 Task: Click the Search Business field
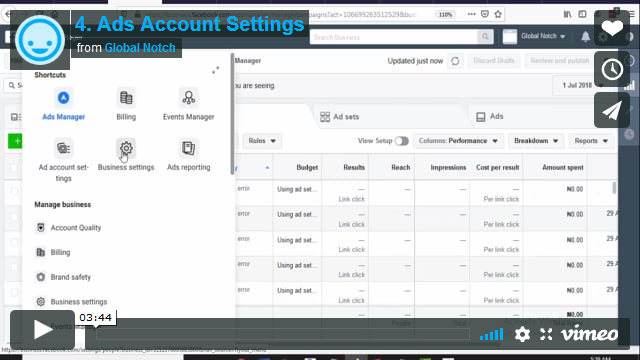pos(393,37)
